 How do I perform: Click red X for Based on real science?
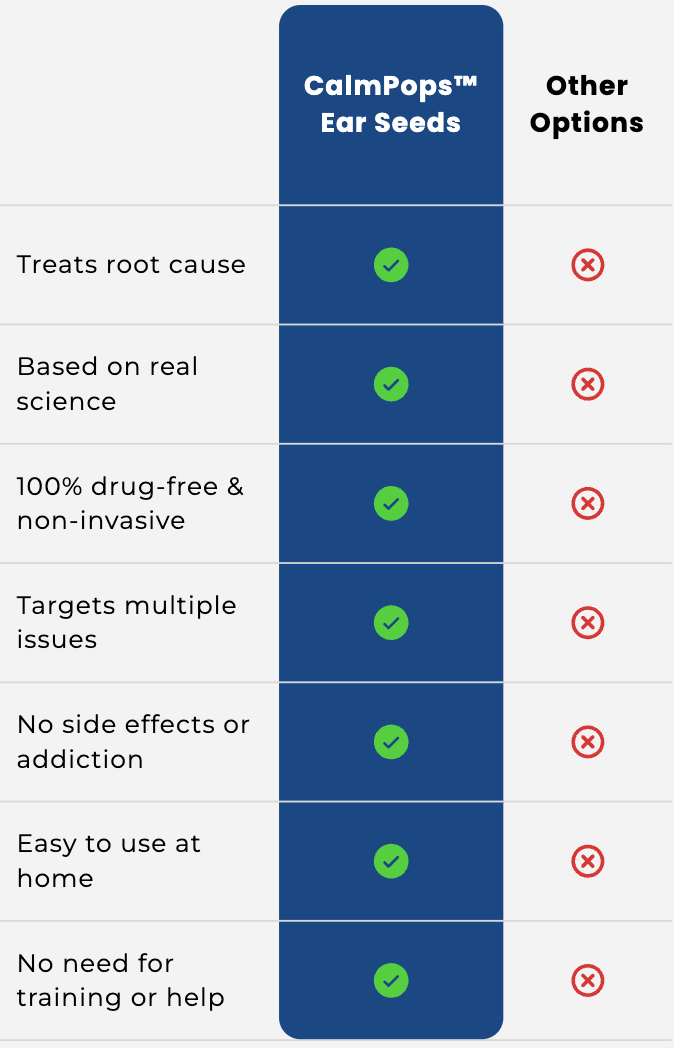[x=587, y=384]
